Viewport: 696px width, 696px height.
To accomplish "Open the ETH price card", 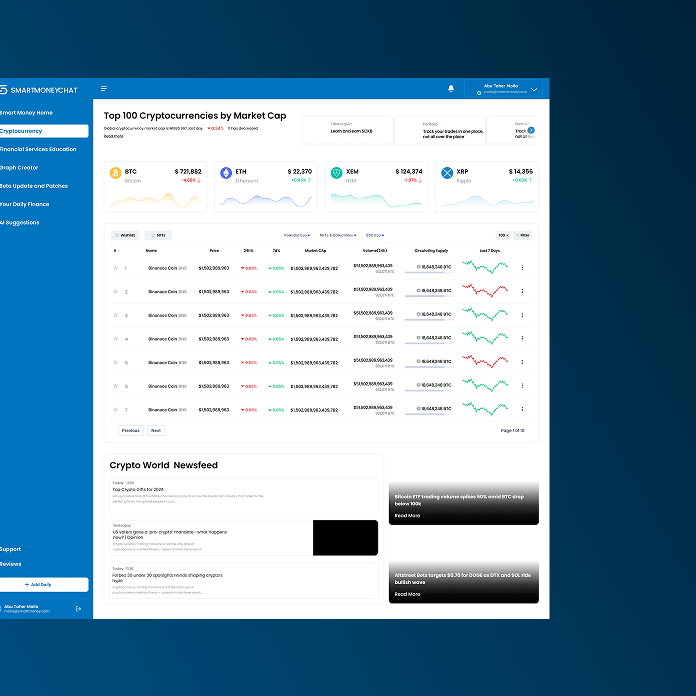I will pos(266,187).
